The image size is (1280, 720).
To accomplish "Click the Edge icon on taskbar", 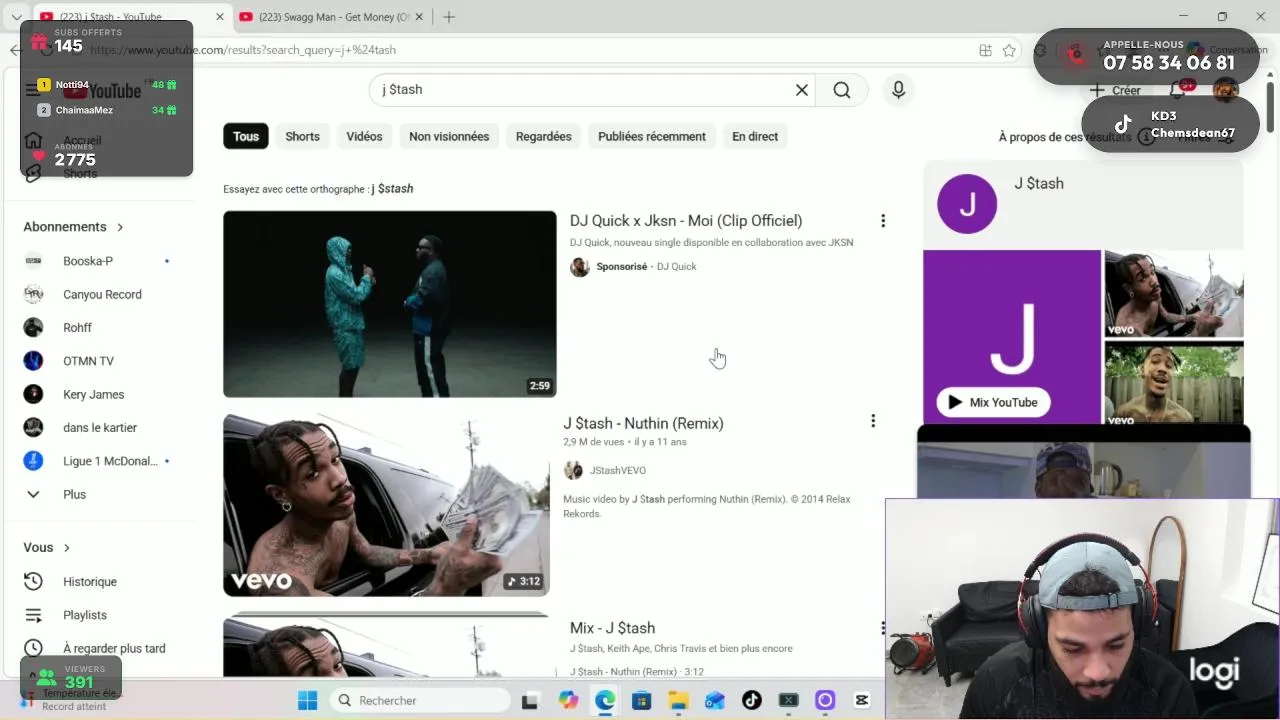I will (x=605, y=700).
